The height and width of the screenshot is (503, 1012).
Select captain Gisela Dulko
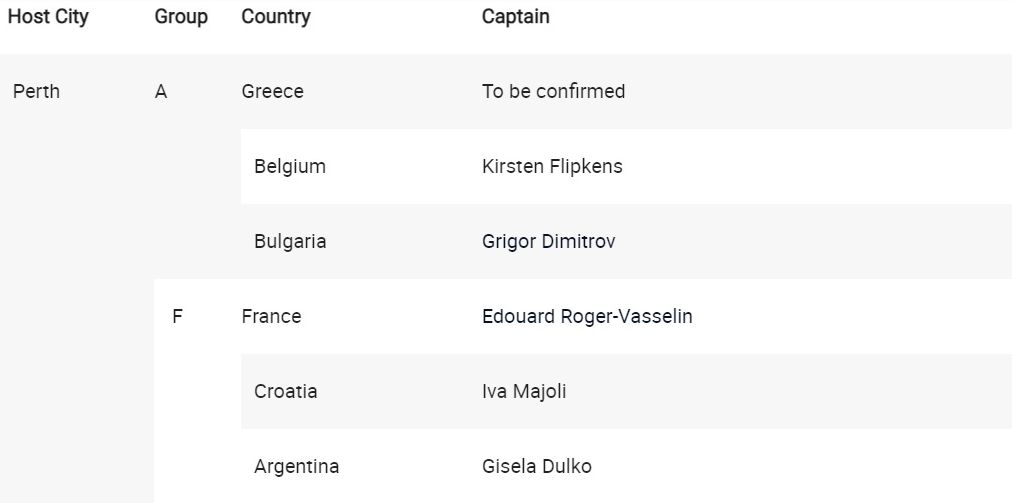coord(536,466)
